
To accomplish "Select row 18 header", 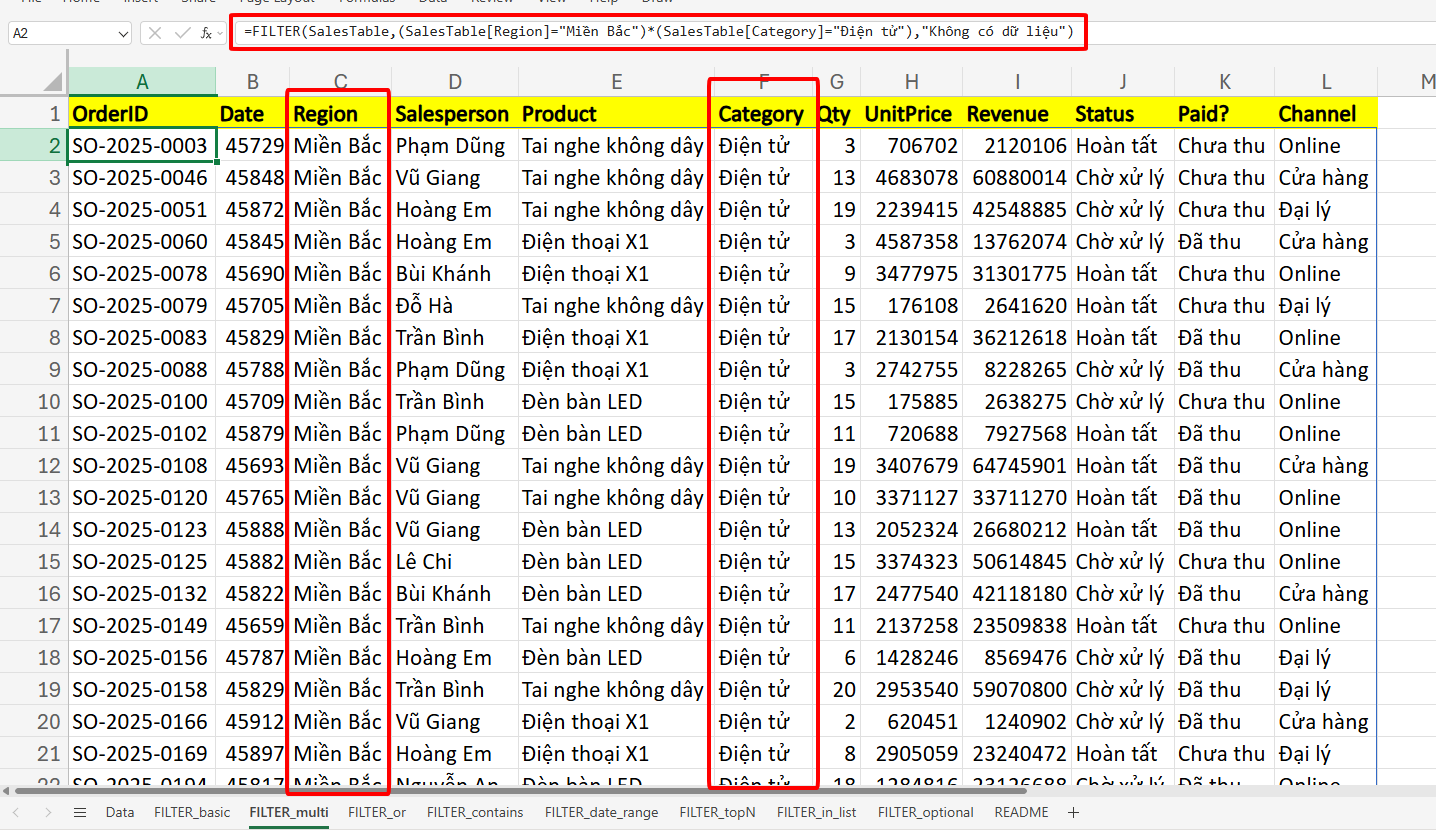I will pyautogui.click(x=34, y=658).
